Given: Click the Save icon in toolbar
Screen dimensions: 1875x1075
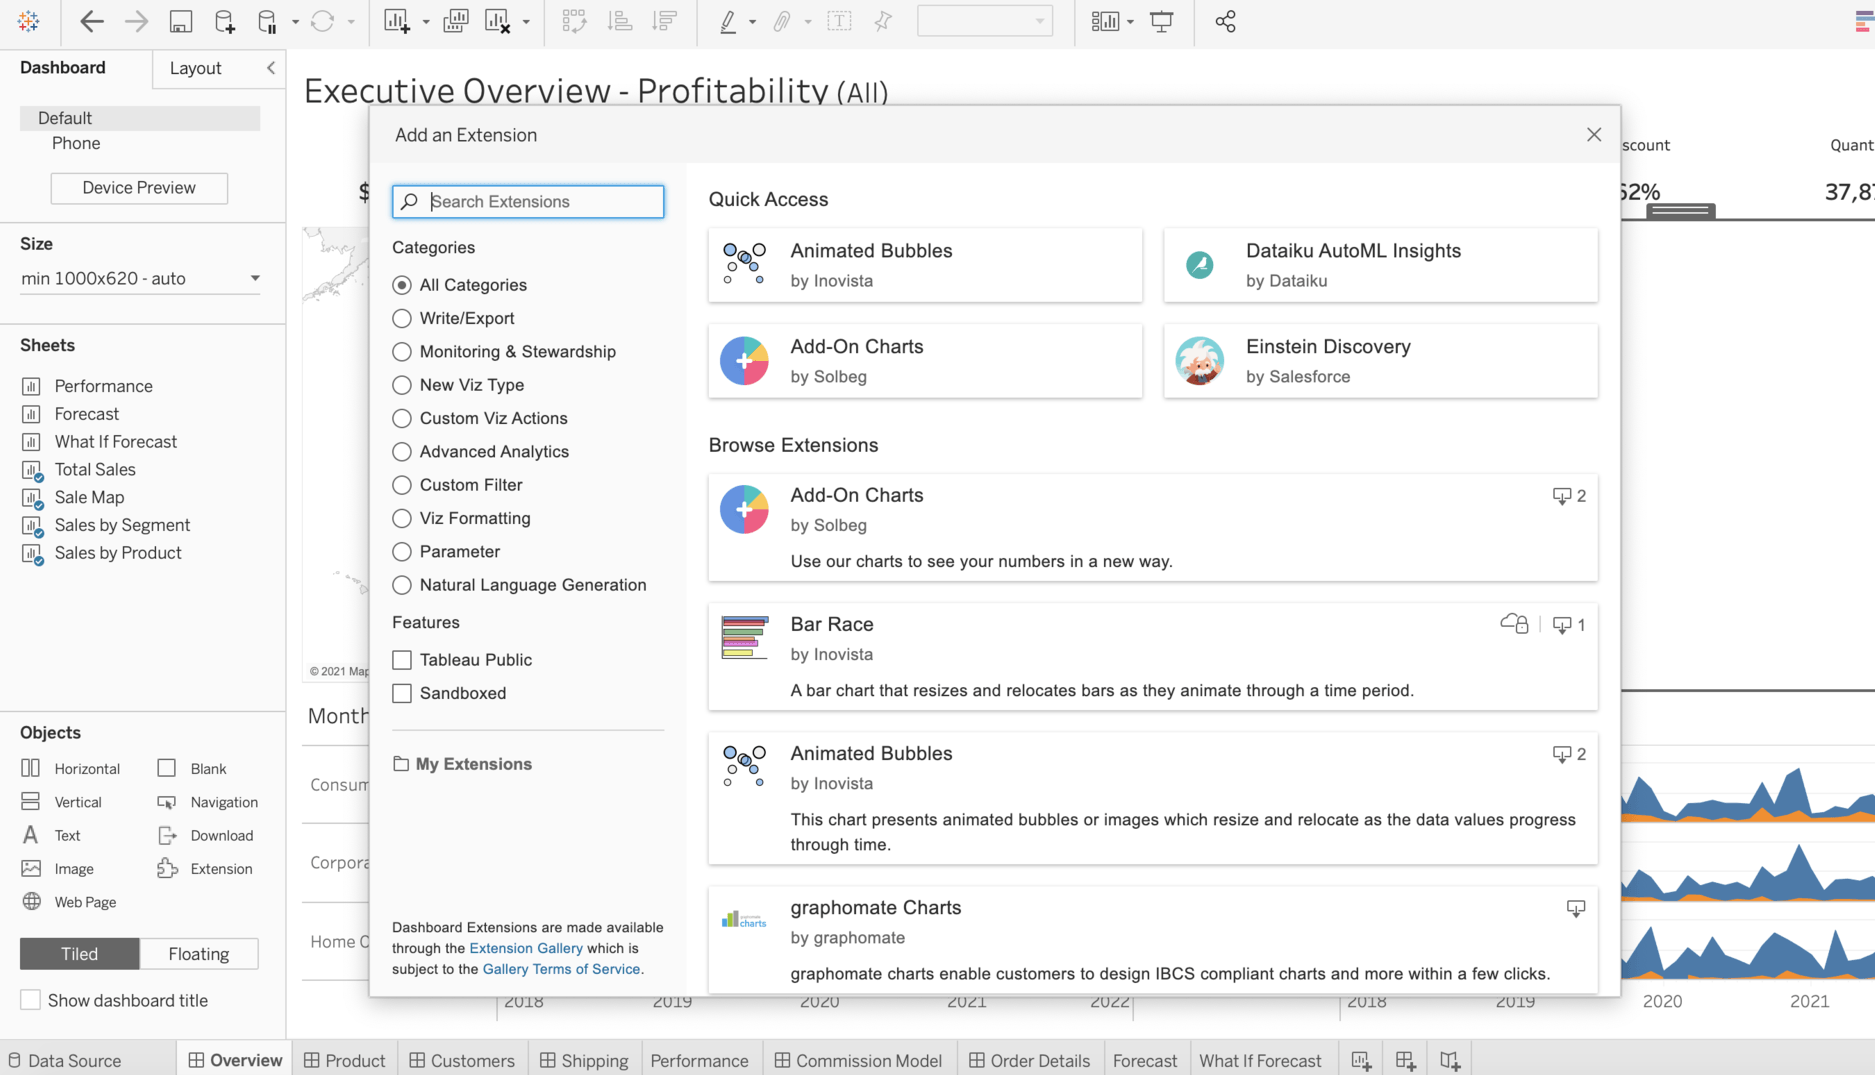Looking at the screenshot, I should pos(180,22).
